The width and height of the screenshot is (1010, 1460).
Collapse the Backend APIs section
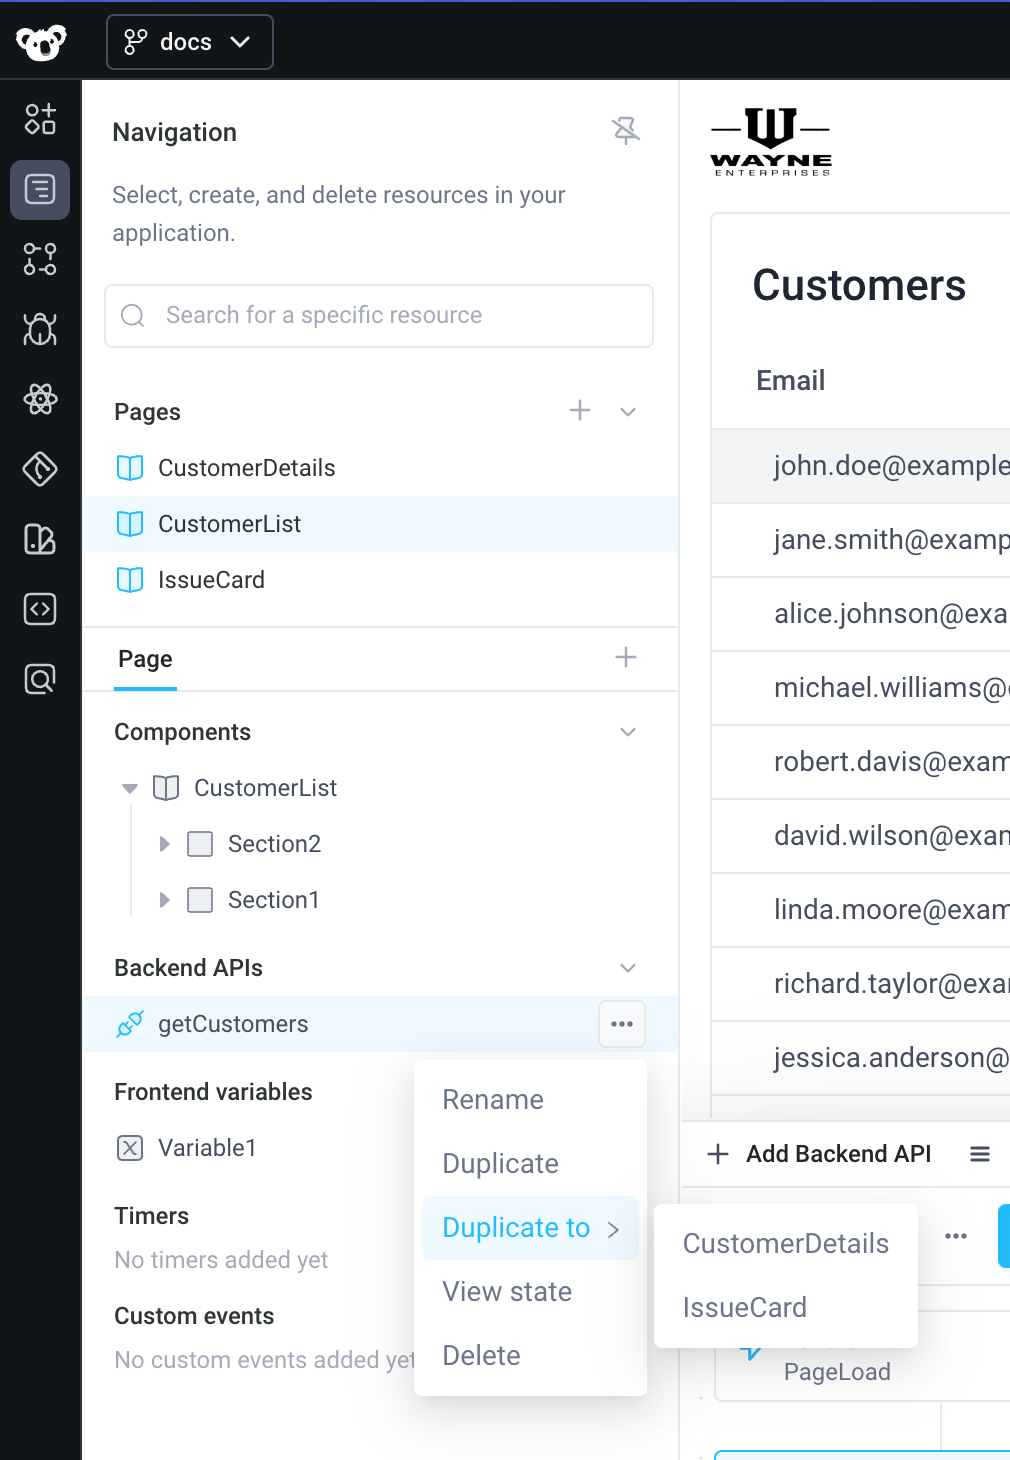[628, 968]
